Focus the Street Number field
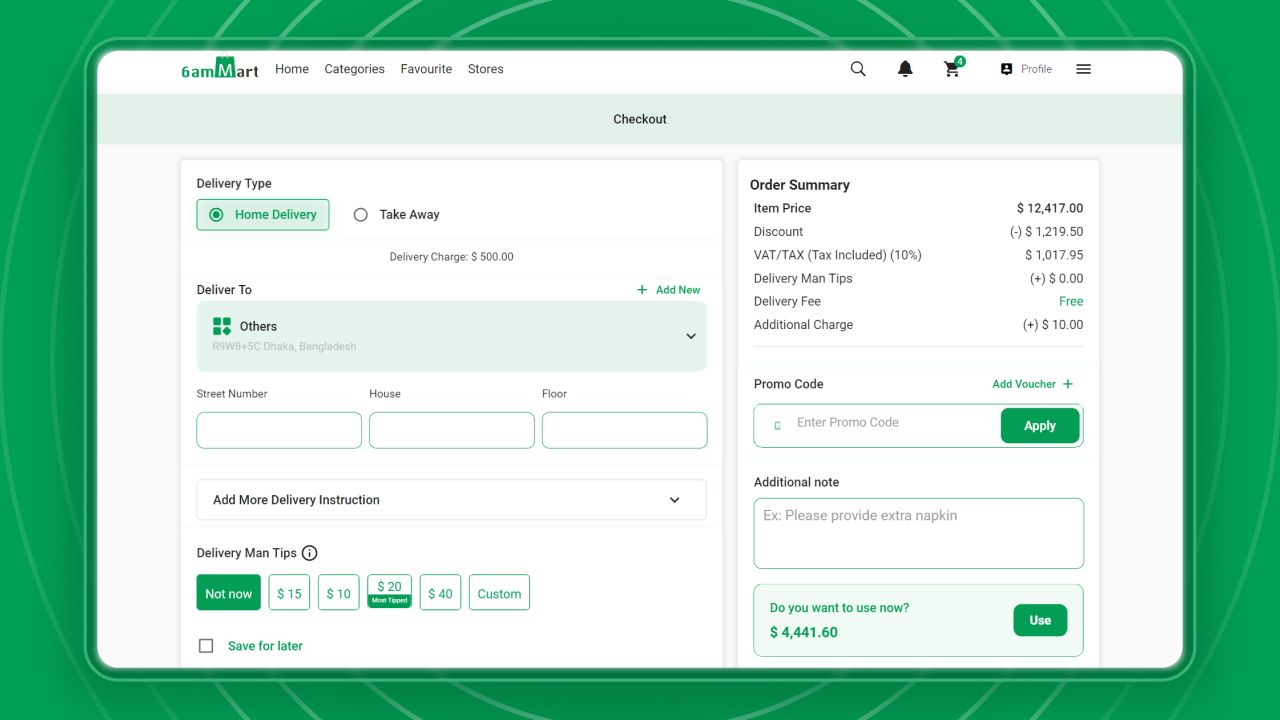Viewport: 1280px width, 720px height. [x=279, y=430]
